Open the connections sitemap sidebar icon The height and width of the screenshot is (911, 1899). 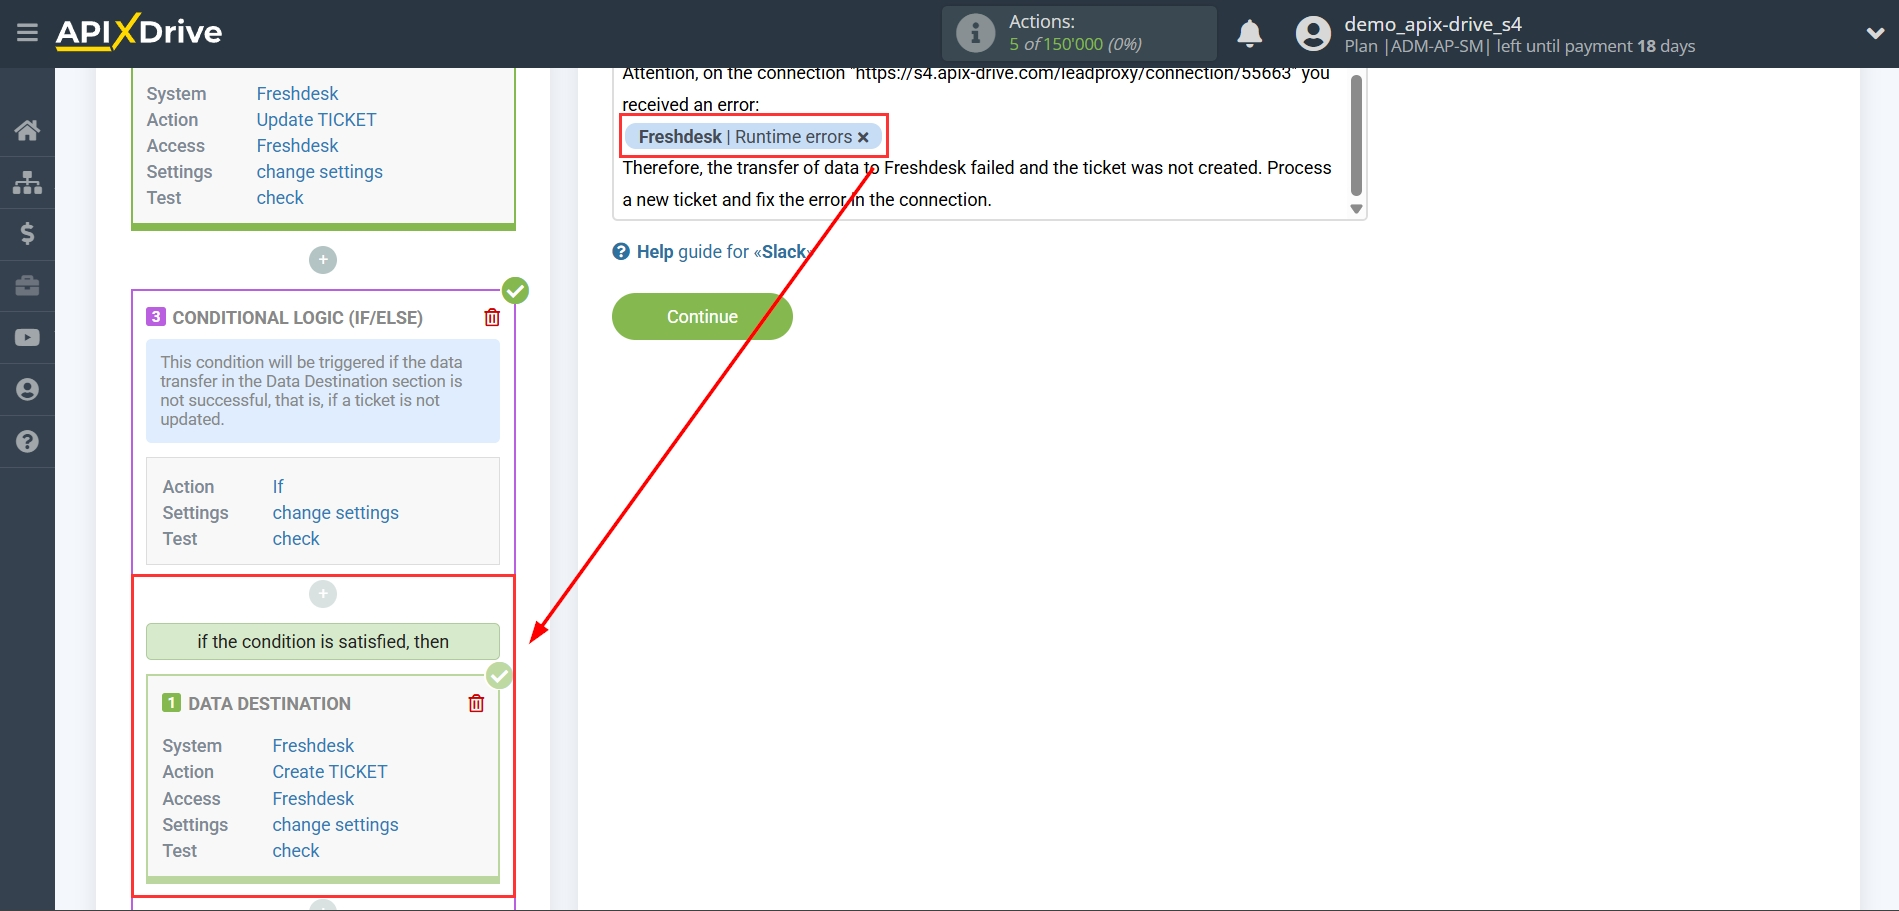point(27,182)
